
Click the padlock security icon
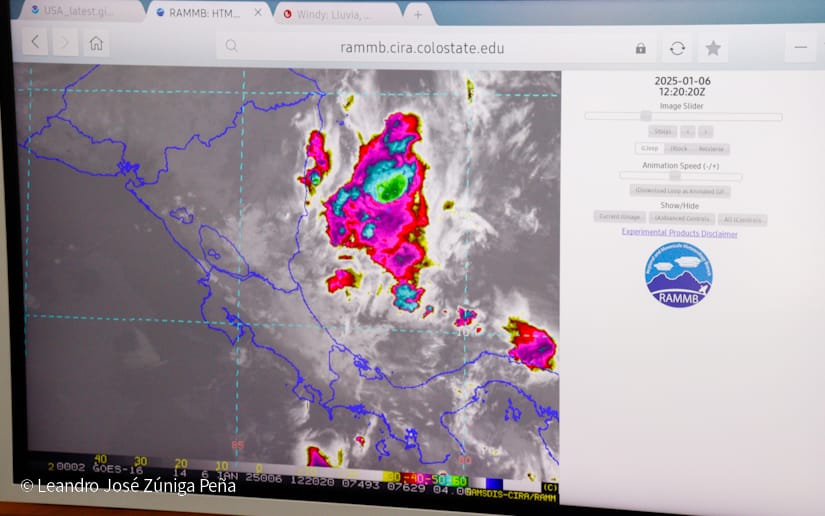[640, 48]
